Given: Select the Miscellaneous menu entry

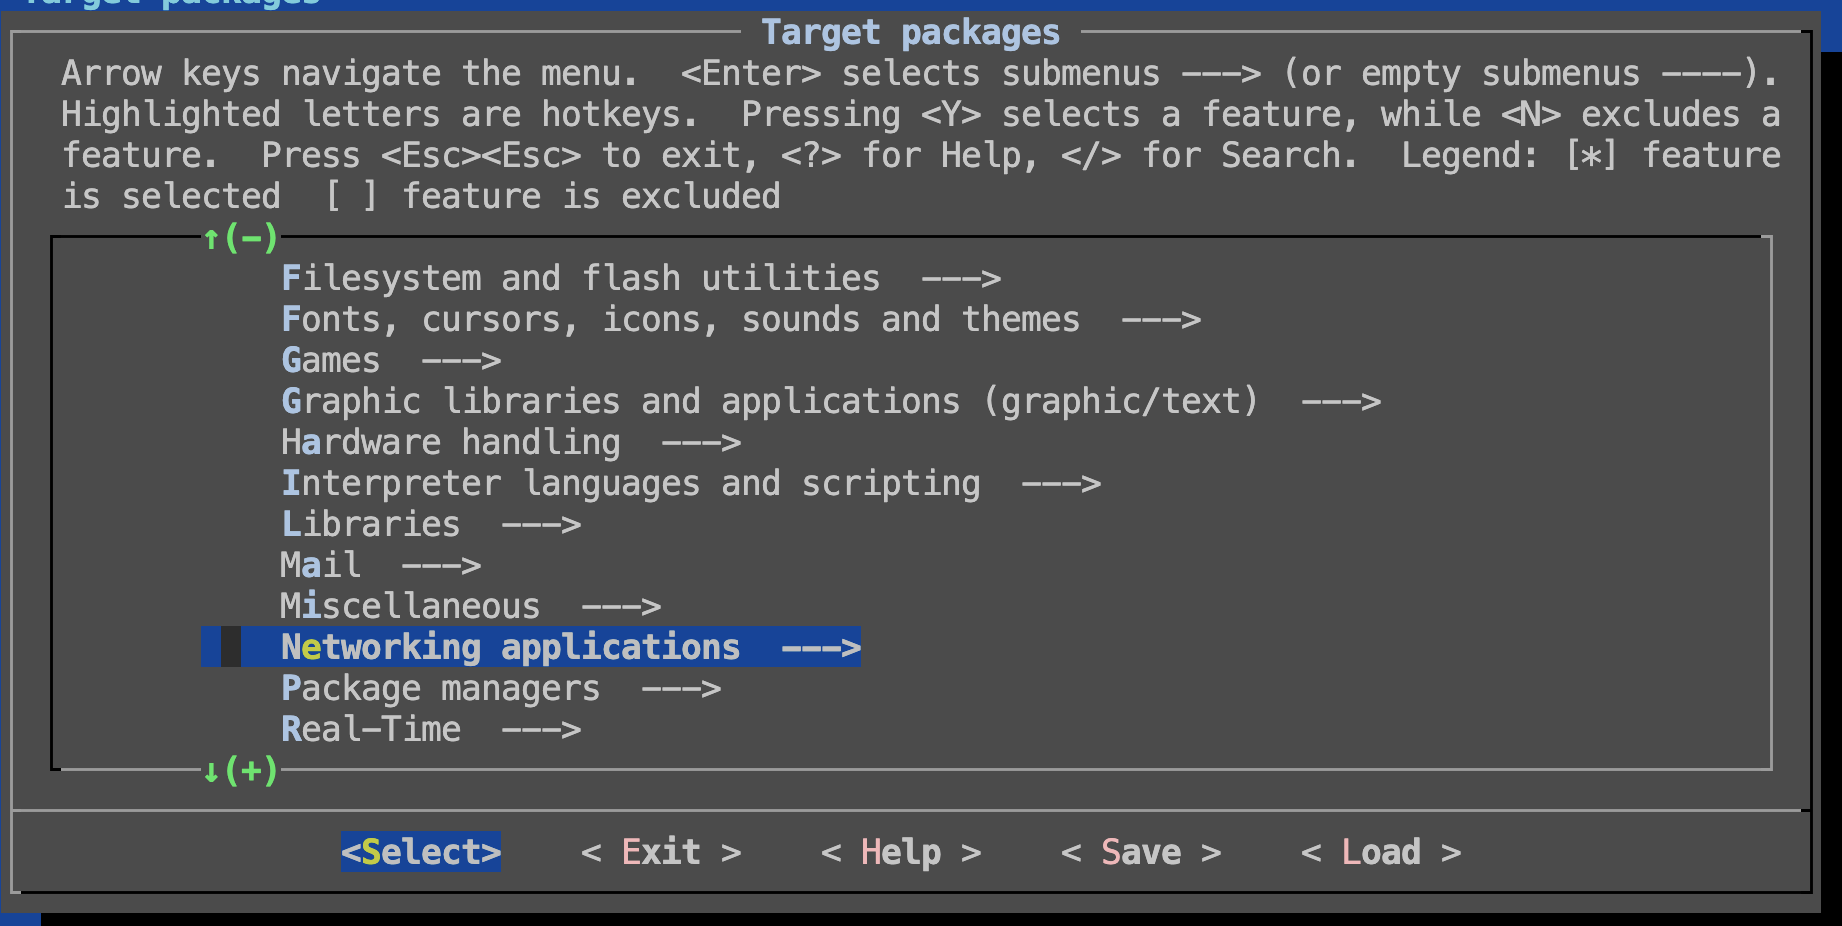Looking at the screenshot, I should click(410, 606).
